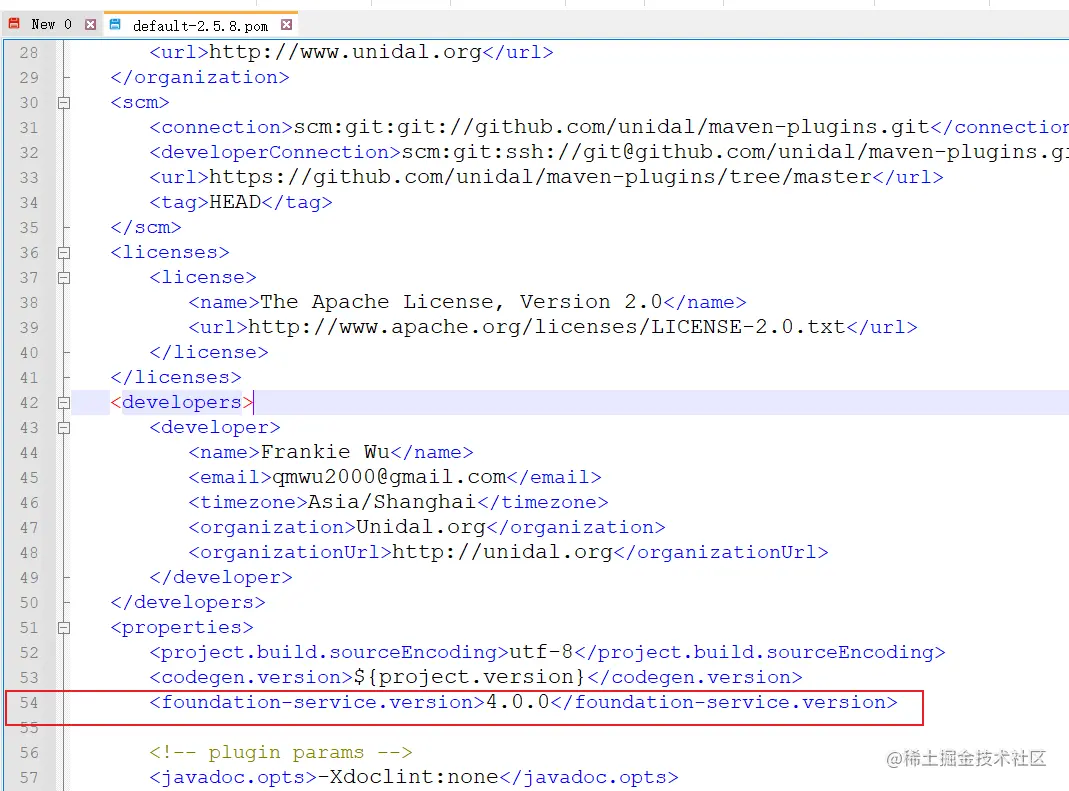The height and width of the screenshot is (791, 1069).
Task: Click line number 42 in the margin
Action: tap(29, 402)
